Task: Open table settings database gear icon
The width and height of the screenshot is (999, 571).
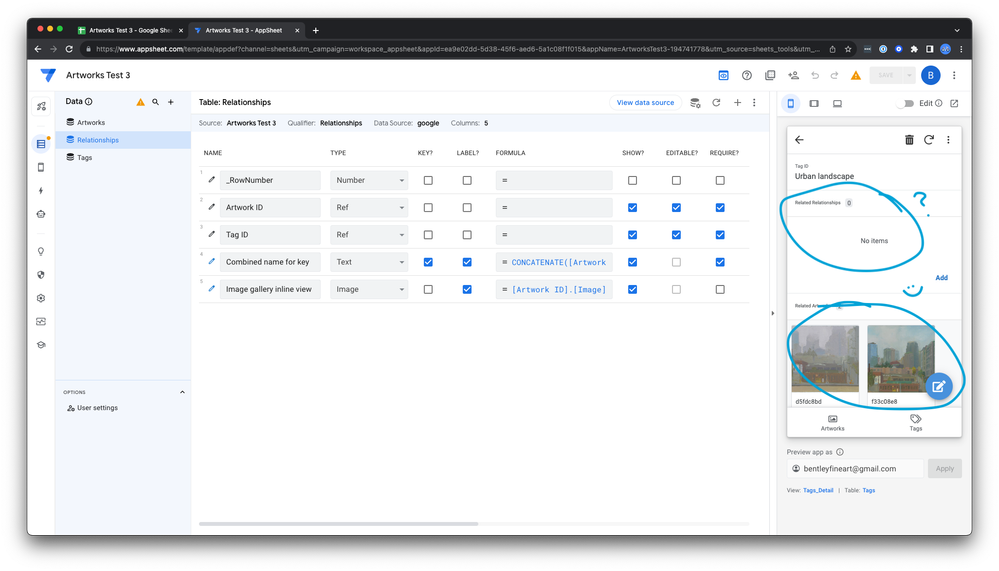Action: 695,103
